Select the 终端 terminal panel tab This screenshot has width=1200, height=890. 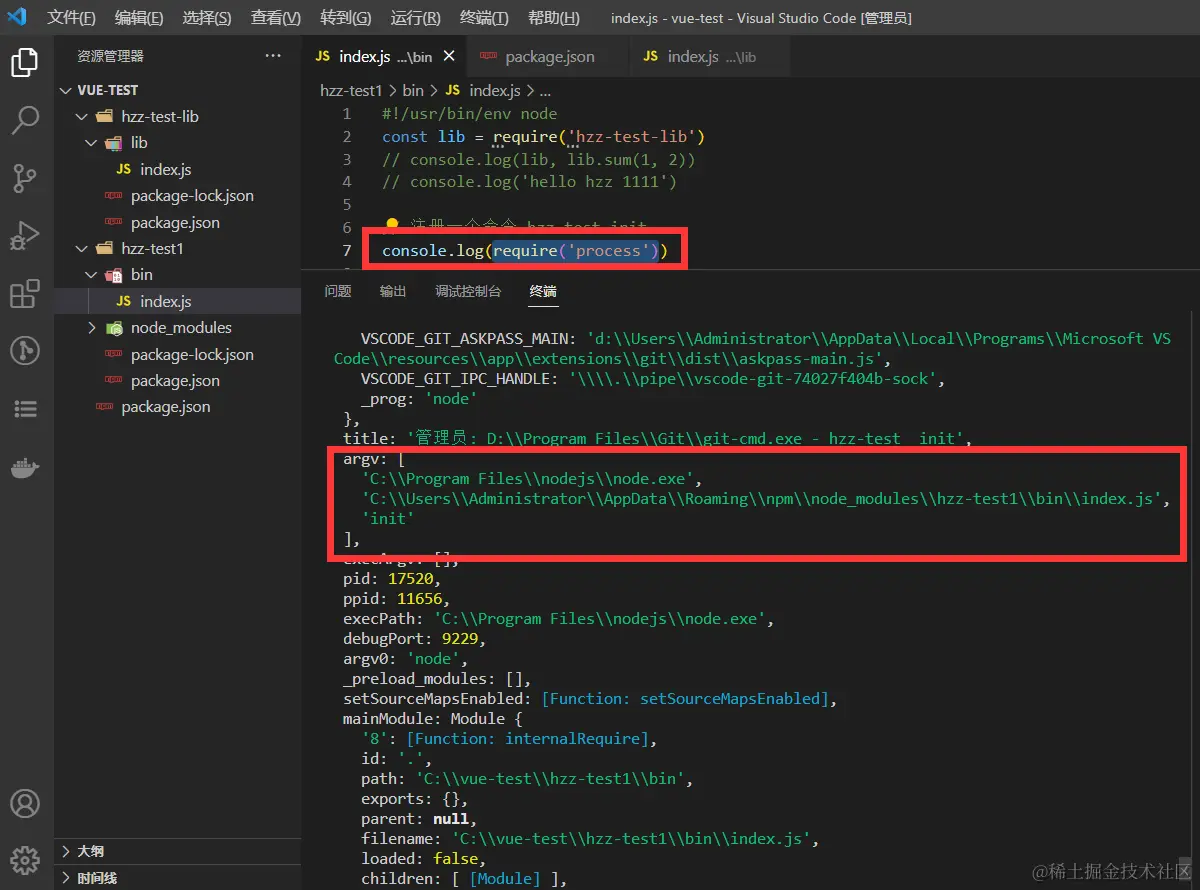[x=543, y=291]
